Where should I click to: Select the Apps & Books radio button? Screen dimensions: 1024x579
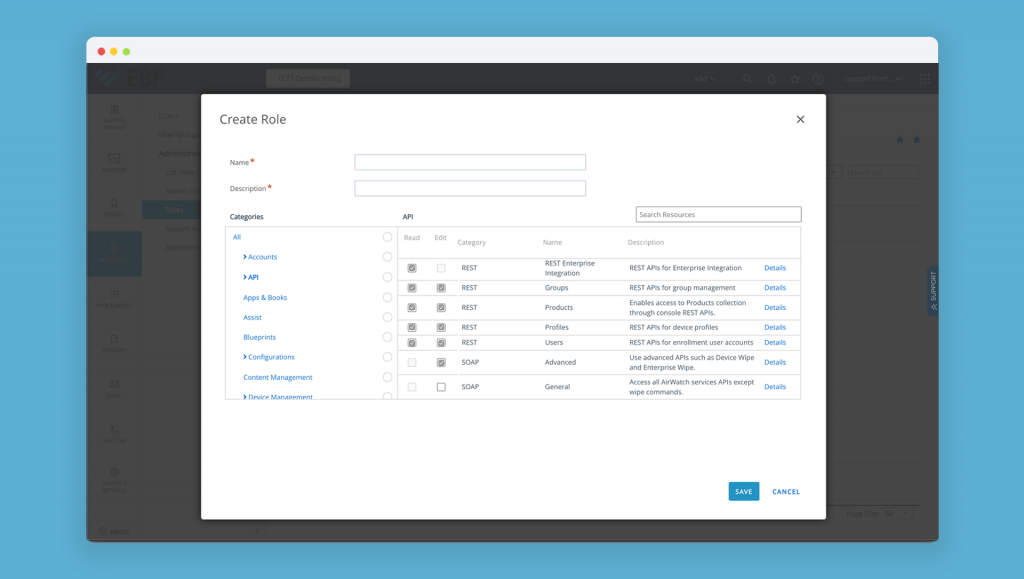click(387, 298)
